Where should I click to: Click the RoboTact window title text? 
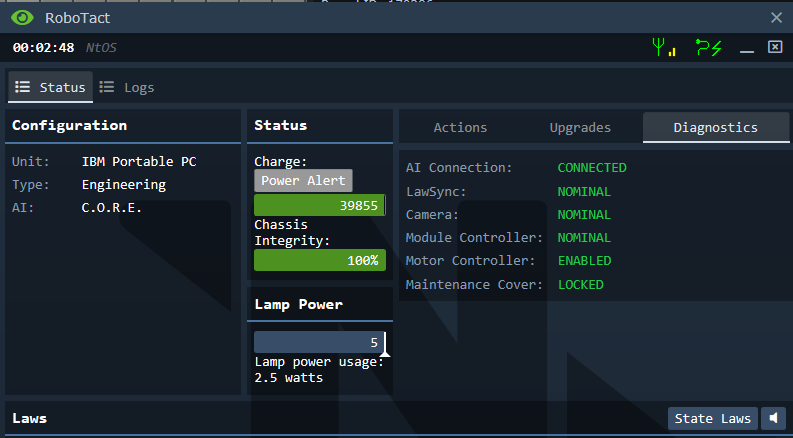pos(77,18)
